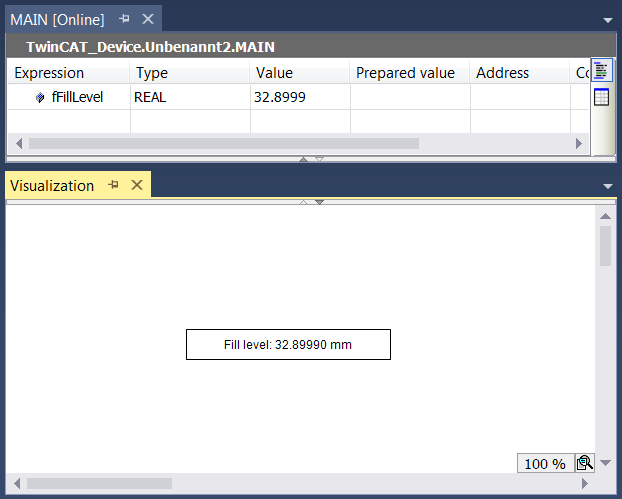Close the MAIN [Online] tab
This screenshot has width=622, height=499.
(148, 19)
